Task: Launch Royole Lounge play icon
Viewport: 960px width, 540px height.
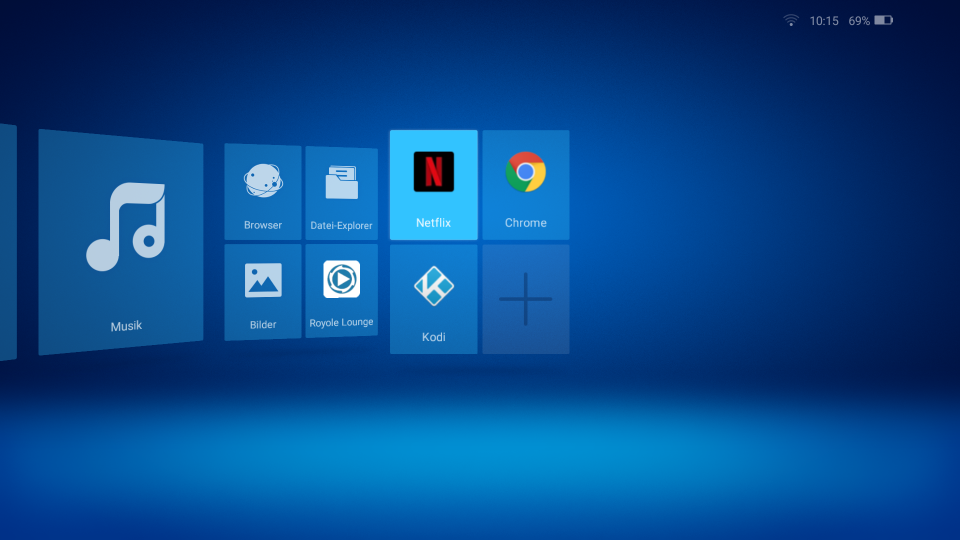Action: pyautogui.click(x=341, y=279)
